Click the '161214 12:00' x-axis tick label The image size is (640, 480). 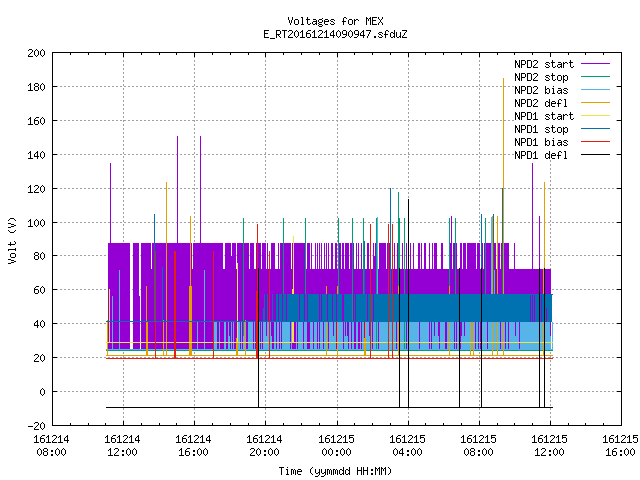pos(122,446)
